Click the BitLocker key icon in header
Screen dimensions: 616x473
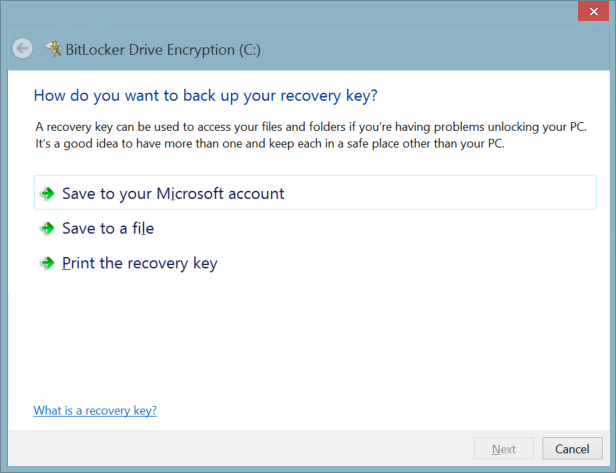[54, 48]
